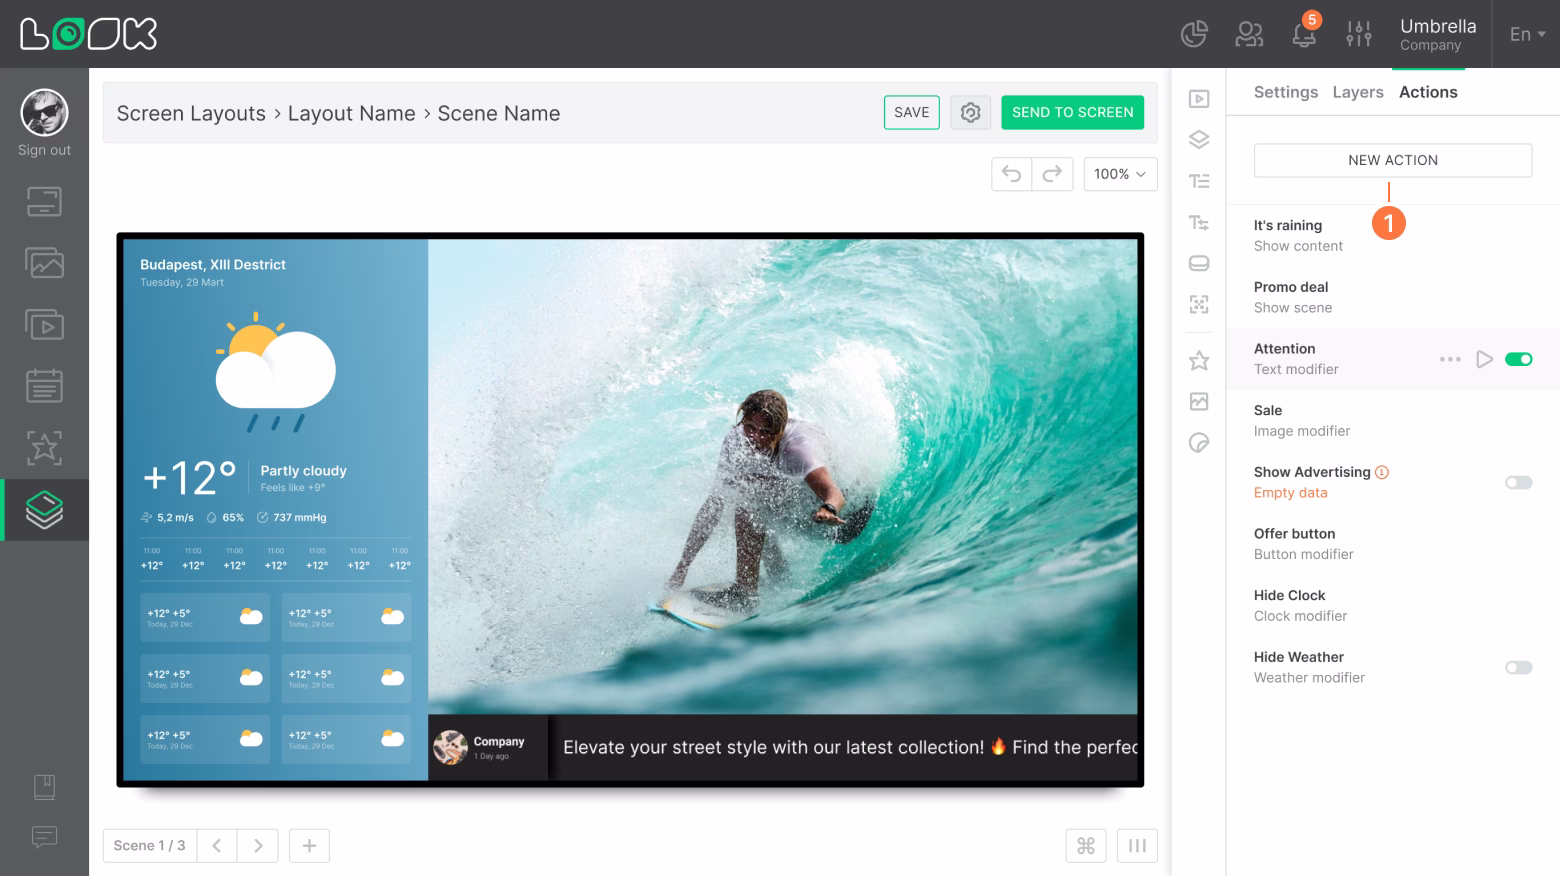Open video playlists icon in left sidebar
The height and width of the screenshot is (876, 1560).
tap(44, 325)
